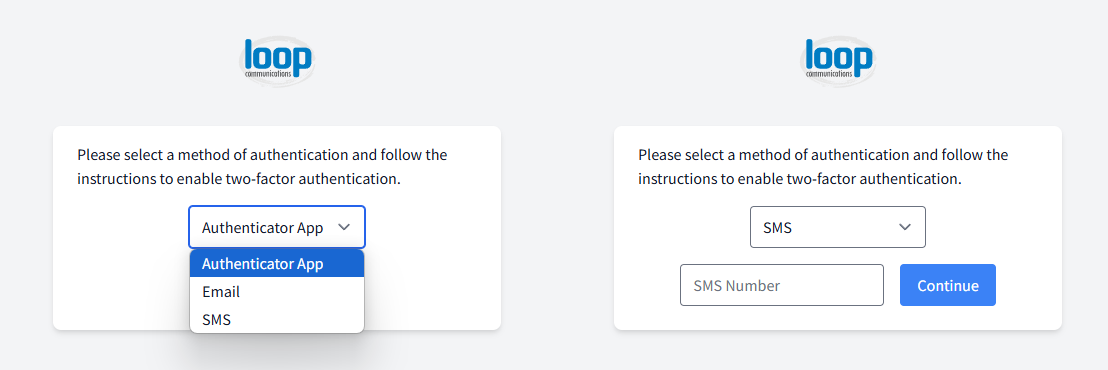Click the word "instructions" in the left card

[110, 179]
